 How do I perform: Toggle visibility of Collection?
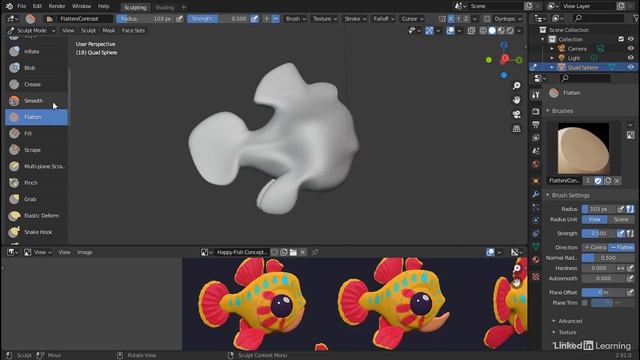(x=631, y=39)
